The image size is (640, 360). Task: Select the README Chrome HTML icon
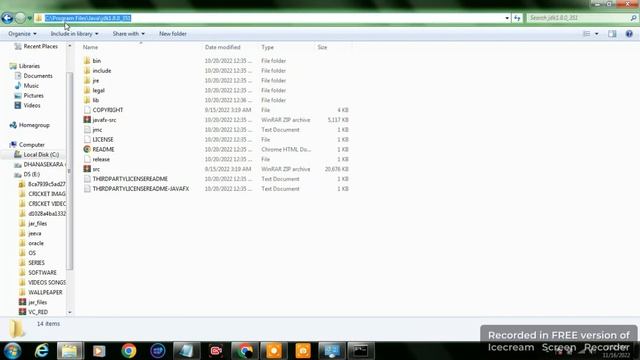pos(87,149)
